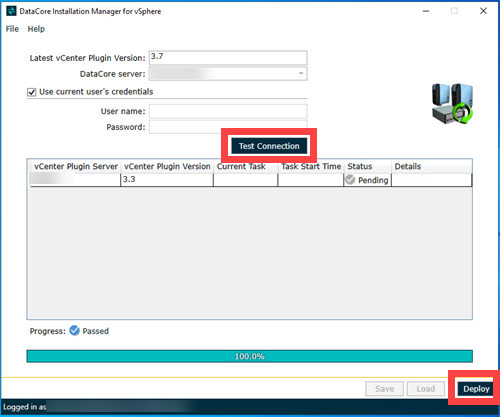Sort by vCenter Plugin Server column header

click(76, 166)
